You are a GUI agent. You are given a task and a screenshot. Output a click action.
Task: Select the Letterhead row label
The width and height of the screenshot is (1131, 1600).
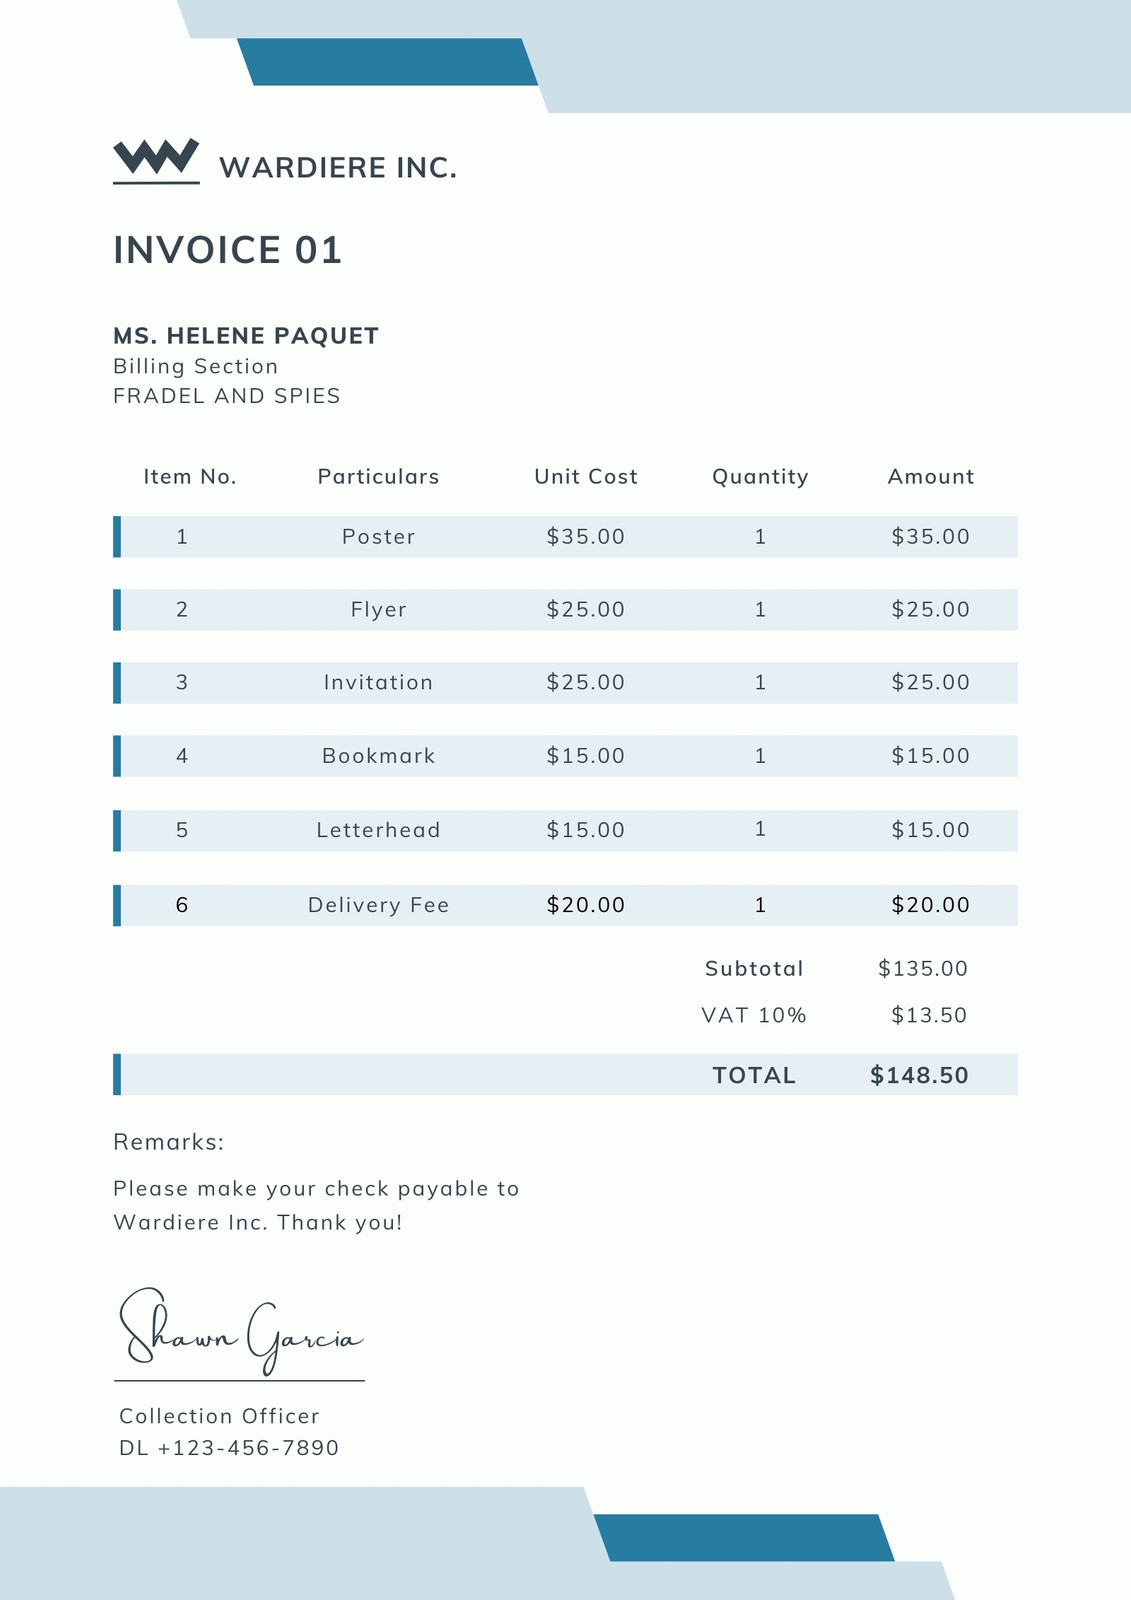(x=379, y=830)
